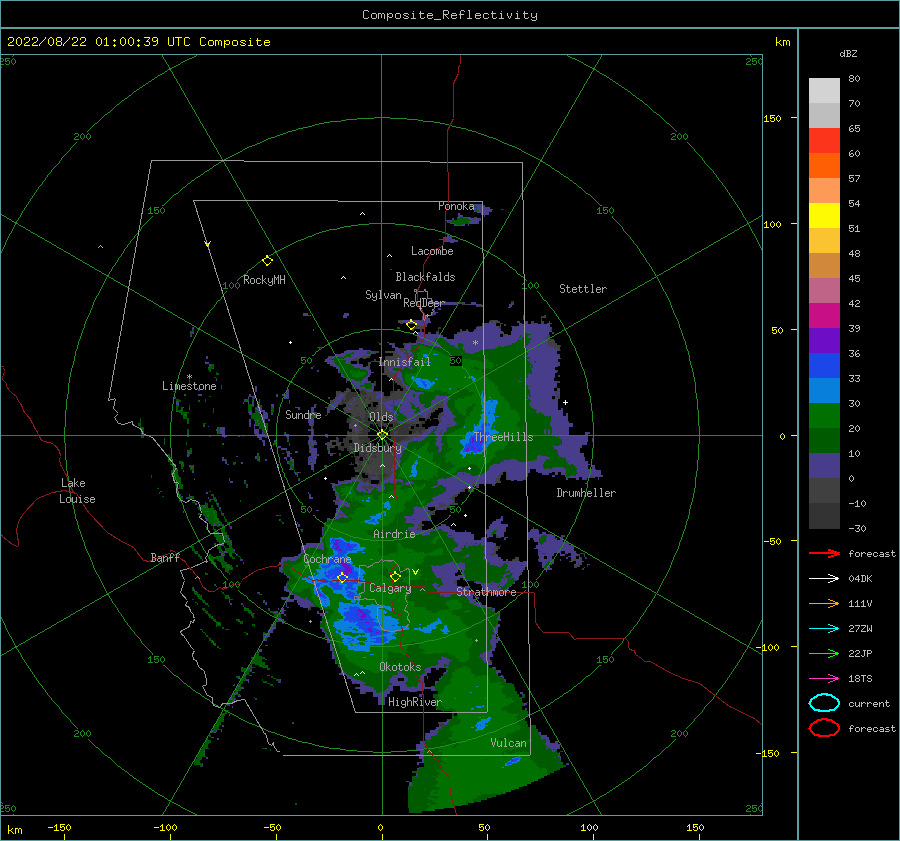Select the Innisfail label
900x841 pixels.
(x=404, y=362)
